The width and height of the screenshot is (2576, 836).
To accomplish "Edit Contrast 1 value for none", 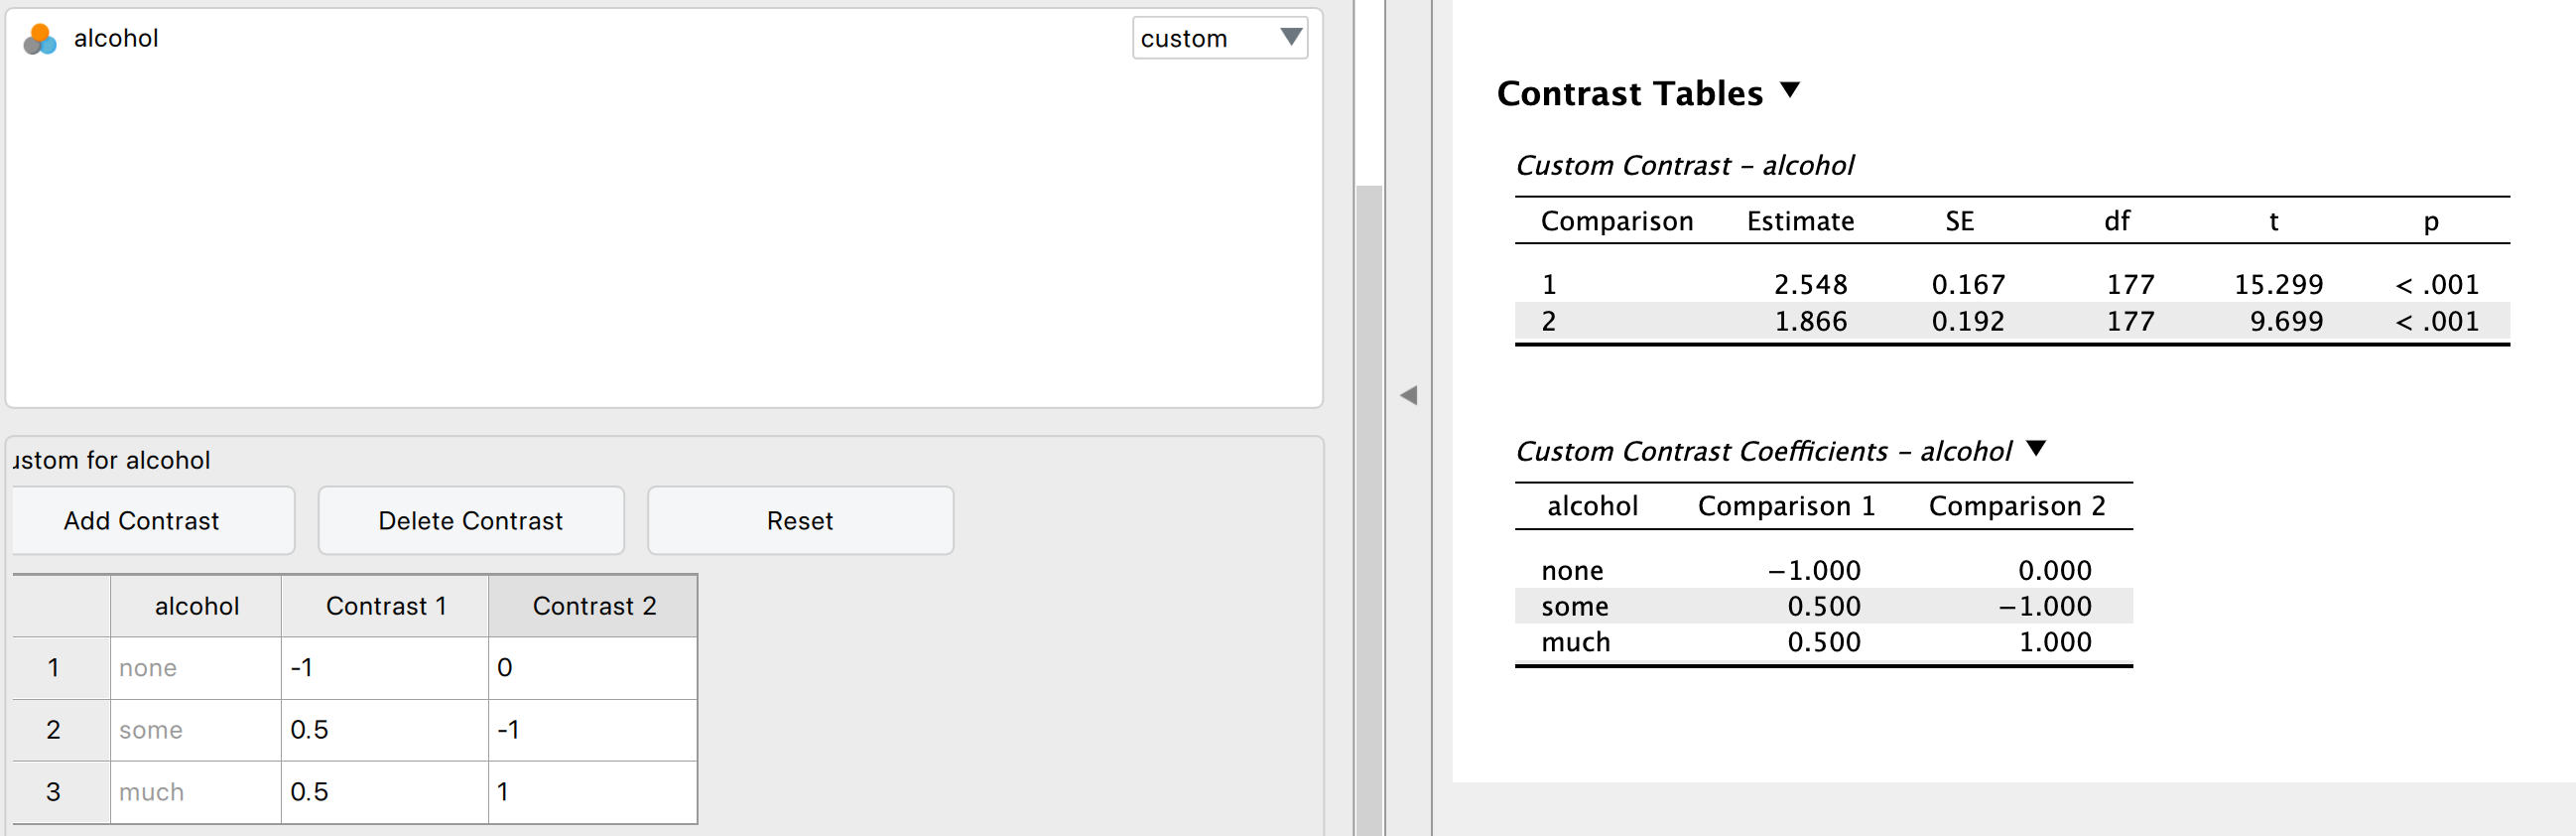I will [384, 668].
